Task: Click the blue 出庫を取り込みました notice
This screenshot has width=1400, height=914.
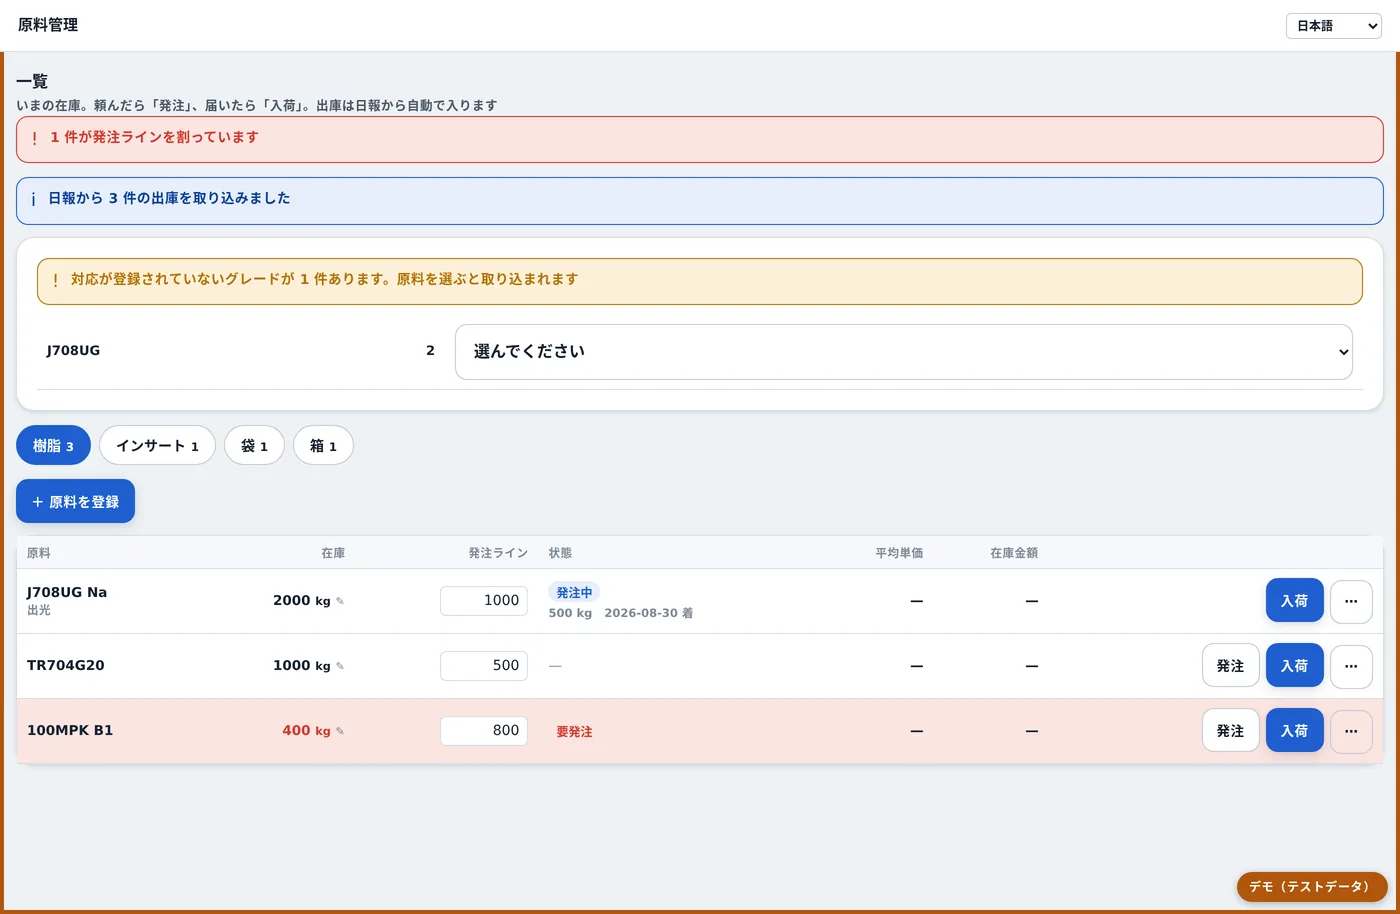Action: pyautogui.click(x=700, y=200)
